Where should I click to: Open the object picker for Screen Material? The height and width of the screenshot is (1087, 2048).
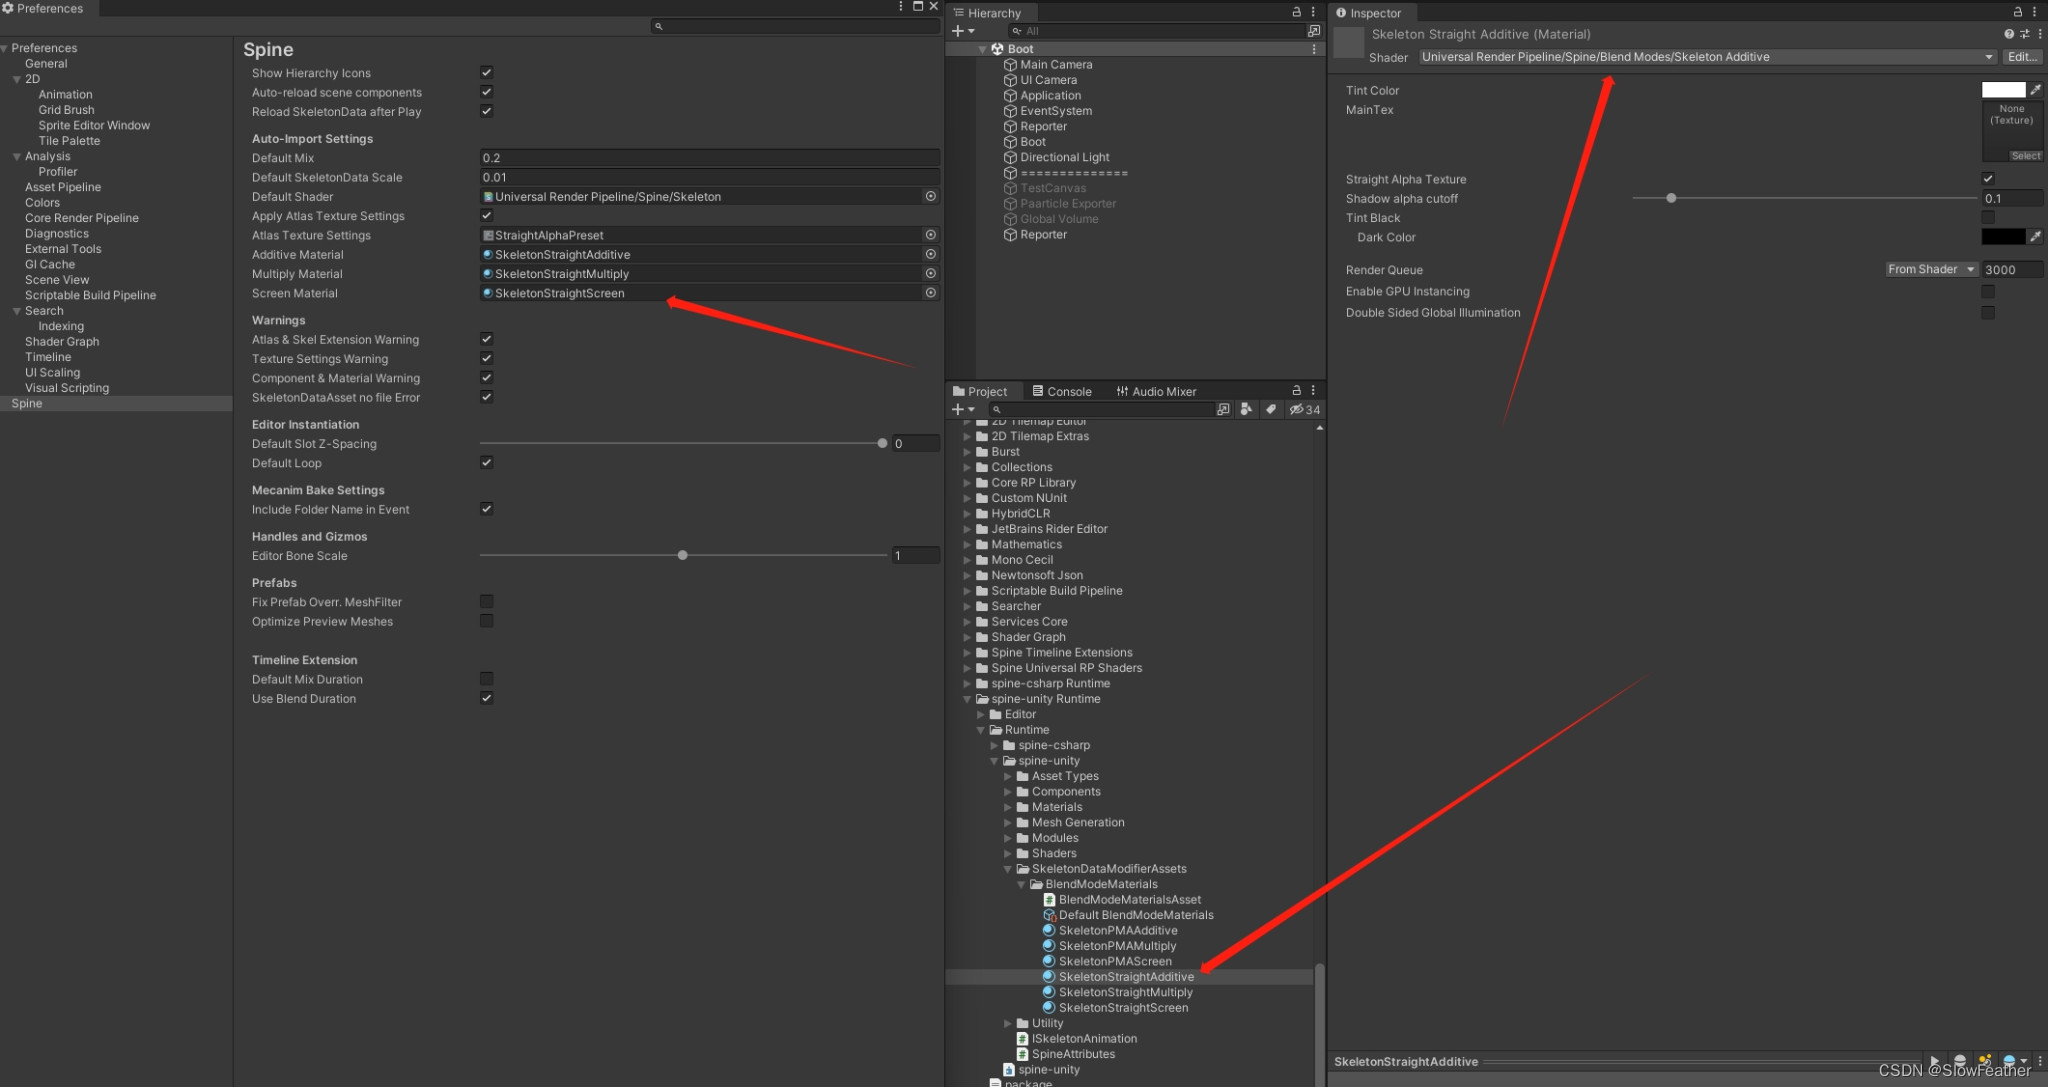(x=930, y=293)
